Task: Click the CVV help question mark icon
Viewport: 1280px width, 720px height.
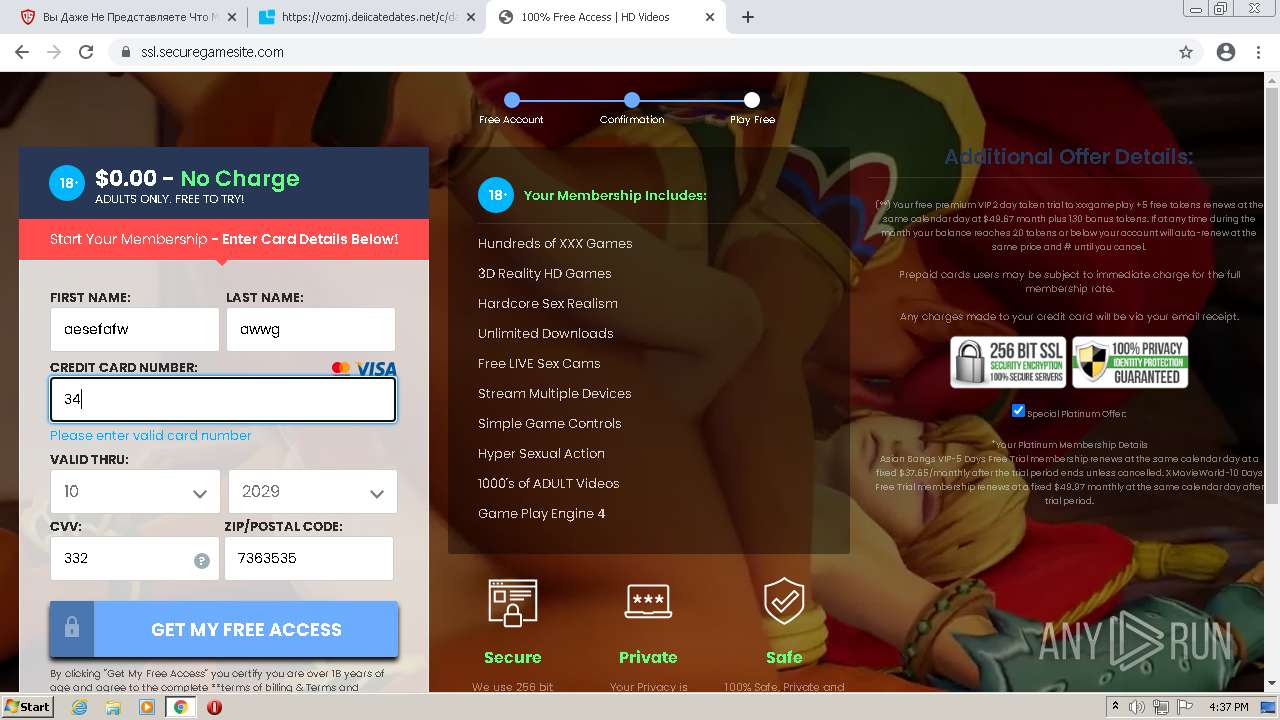Action: (202, 561)
